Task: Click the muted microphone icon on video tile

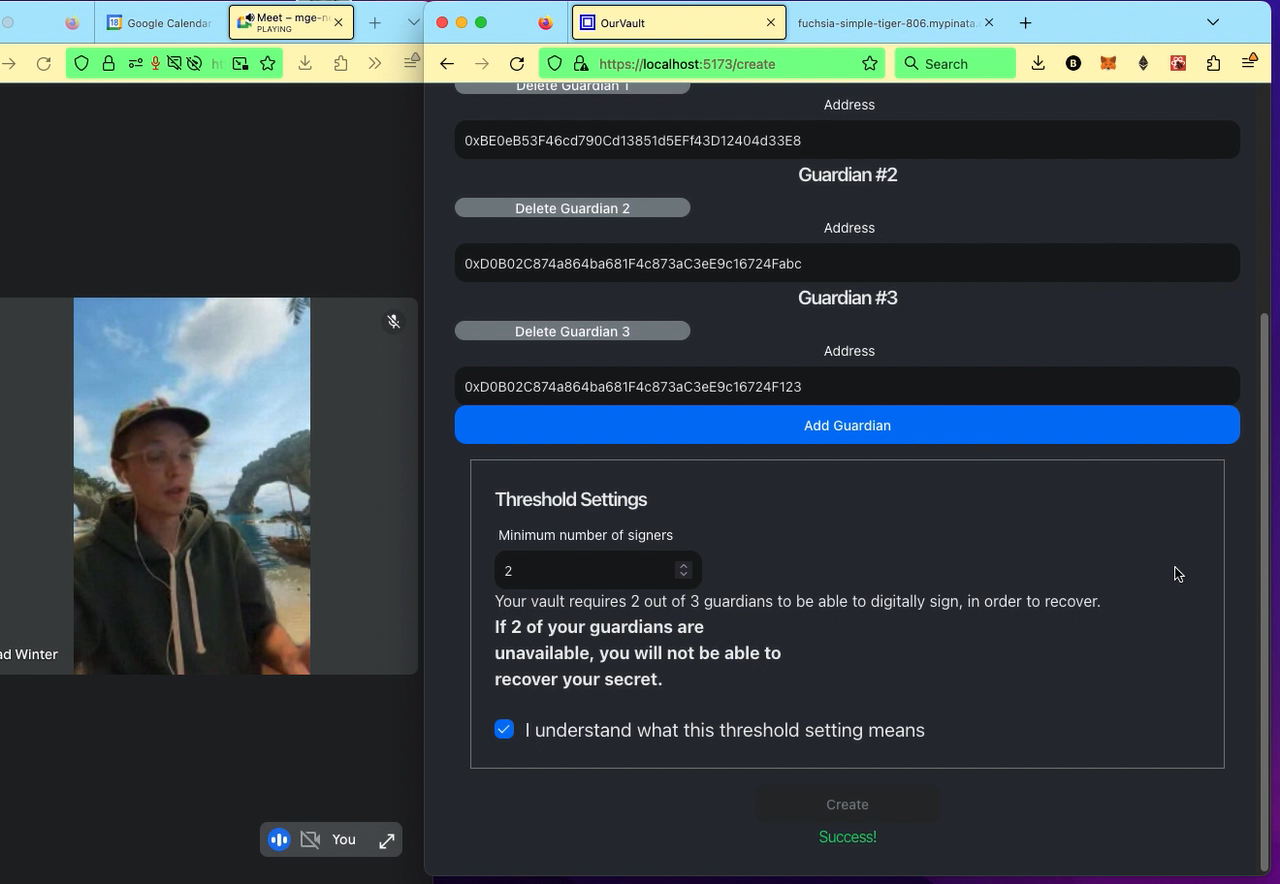Action: point(394,321)
